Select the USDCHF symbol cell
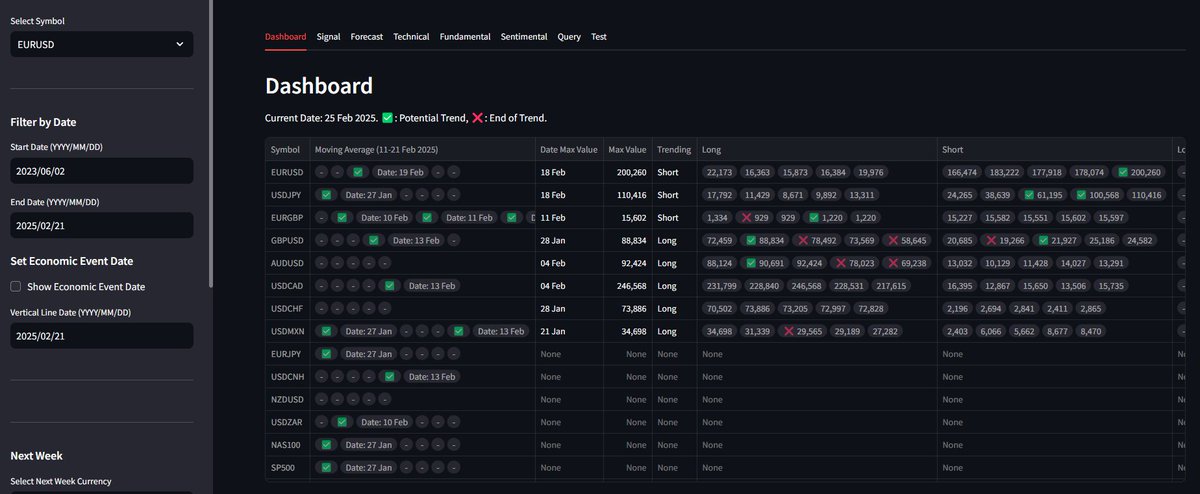 click(288, 308)
